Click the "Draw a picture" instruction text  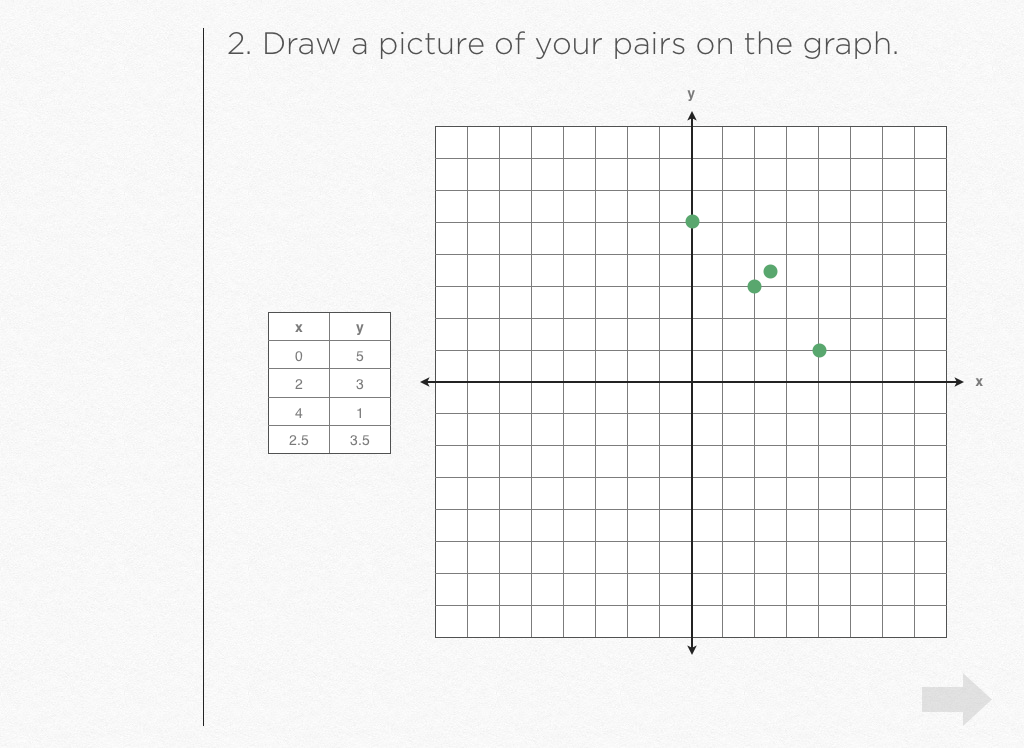point(562,45)
